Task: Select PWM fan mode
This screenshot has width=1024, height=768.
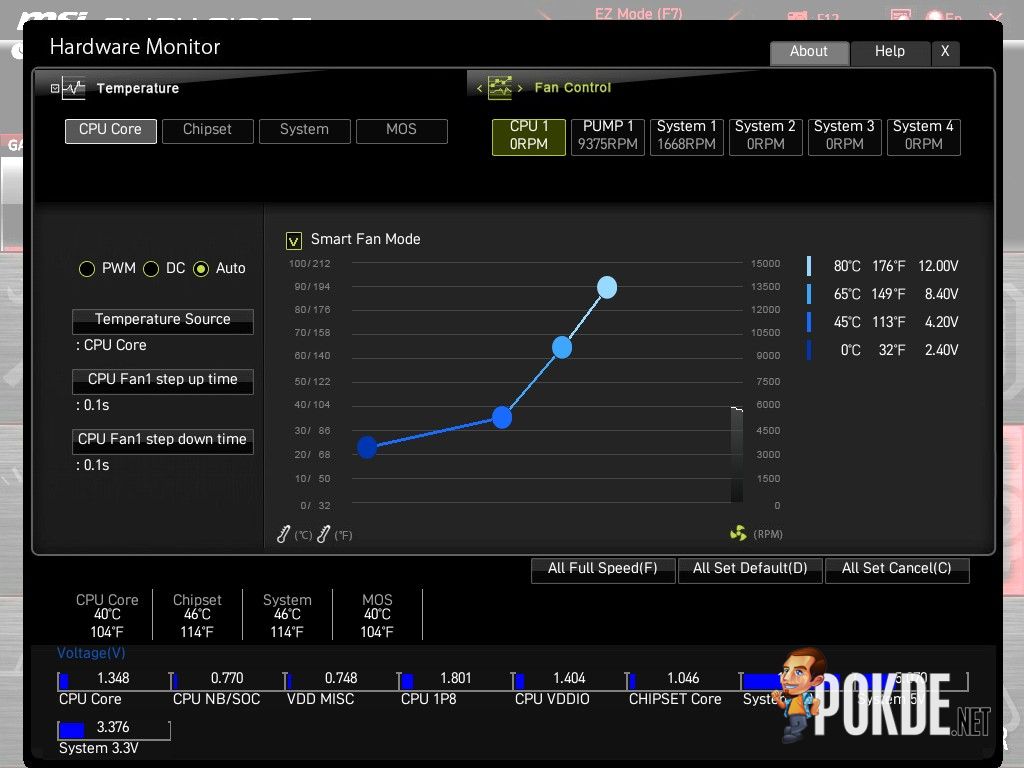Action: [87, 268]
